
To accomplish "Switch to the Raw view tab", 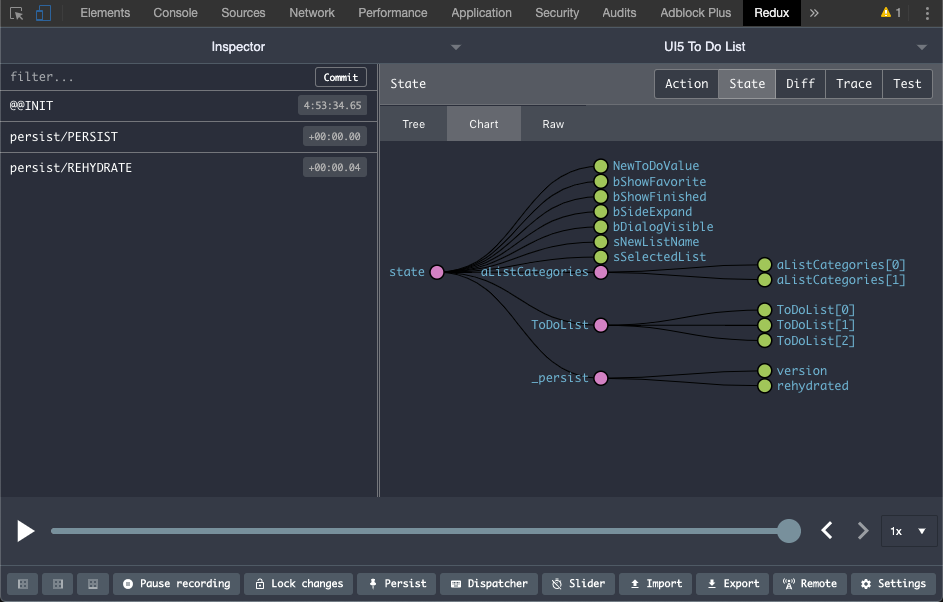I will [x=554, y=123].
